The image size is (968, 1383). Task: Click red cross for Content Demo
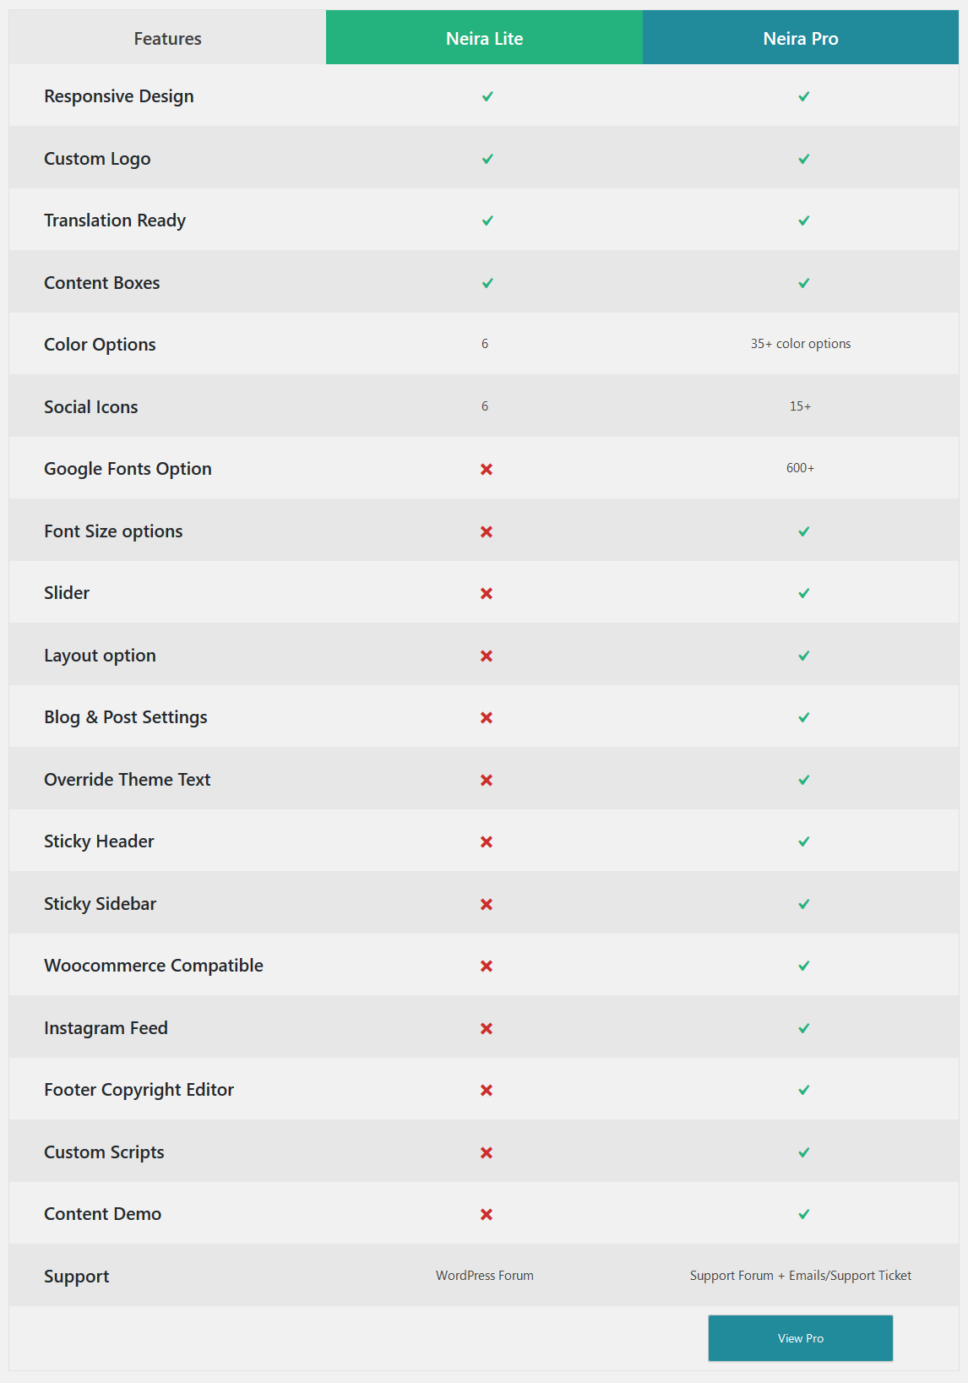click(x=486, y=1214)
